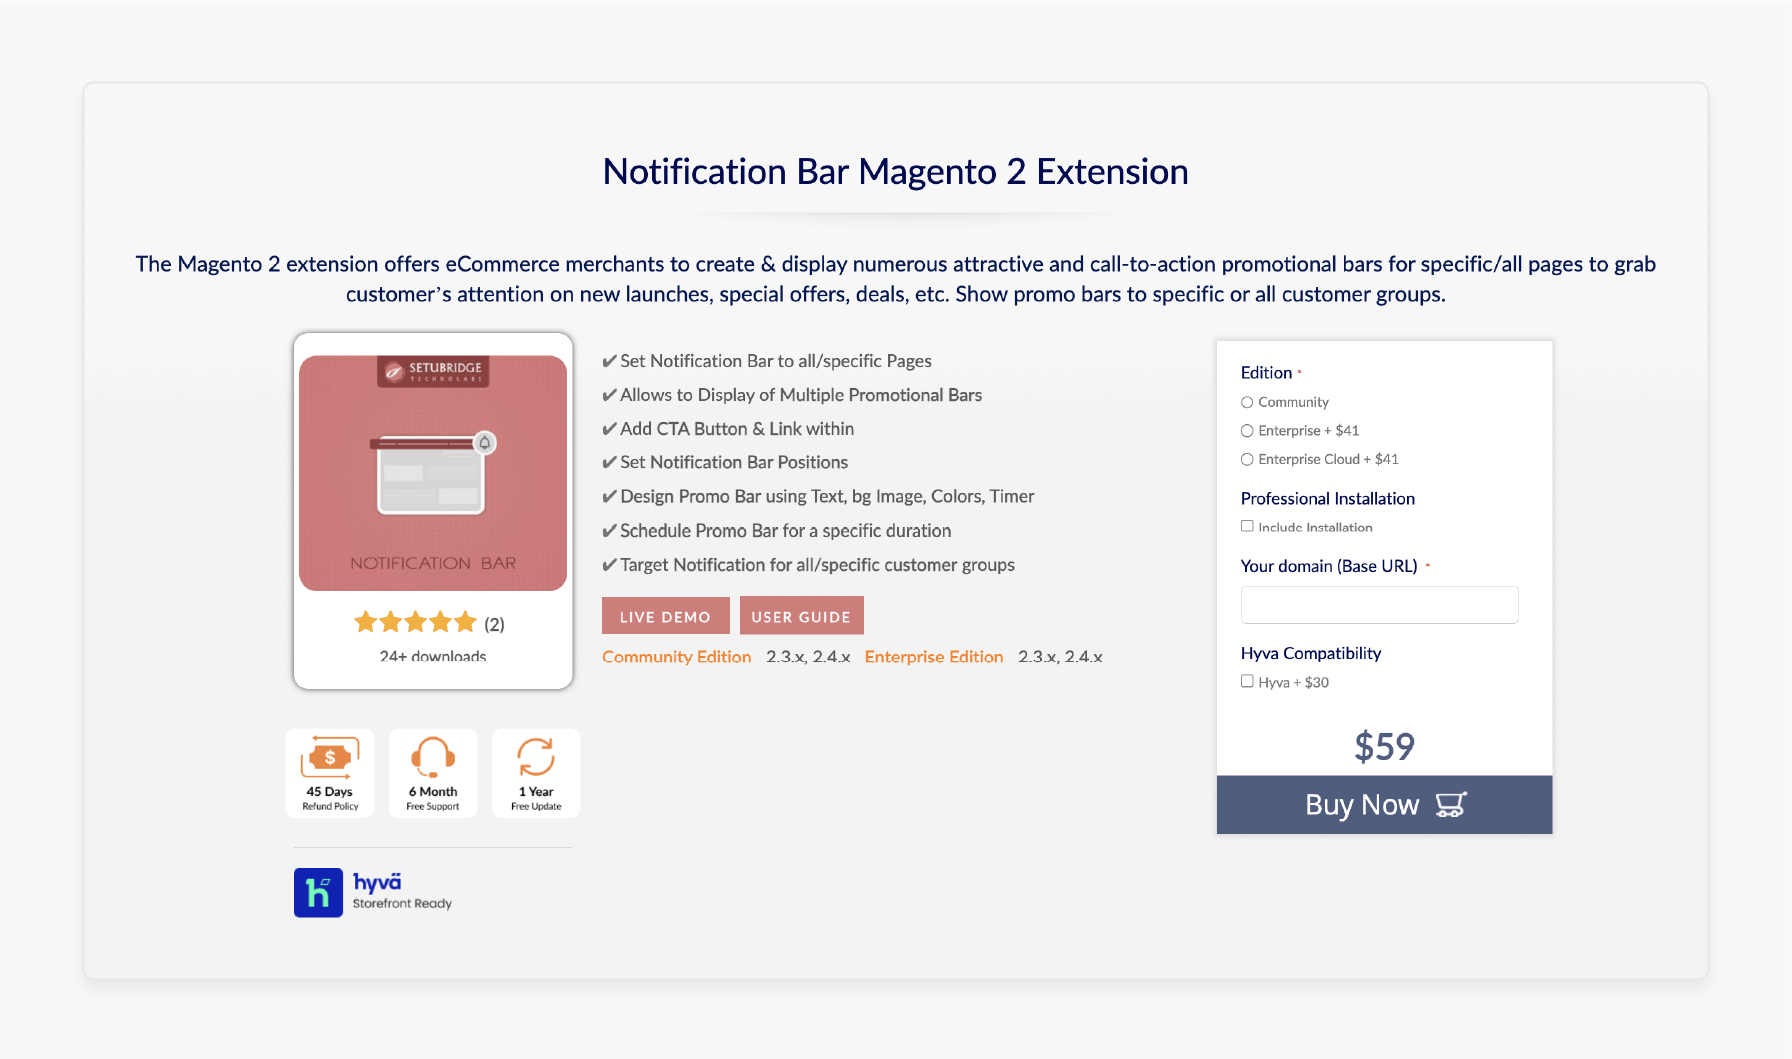Click the five-star rating stars
1792x1059 pixels.
pos(415,623)
